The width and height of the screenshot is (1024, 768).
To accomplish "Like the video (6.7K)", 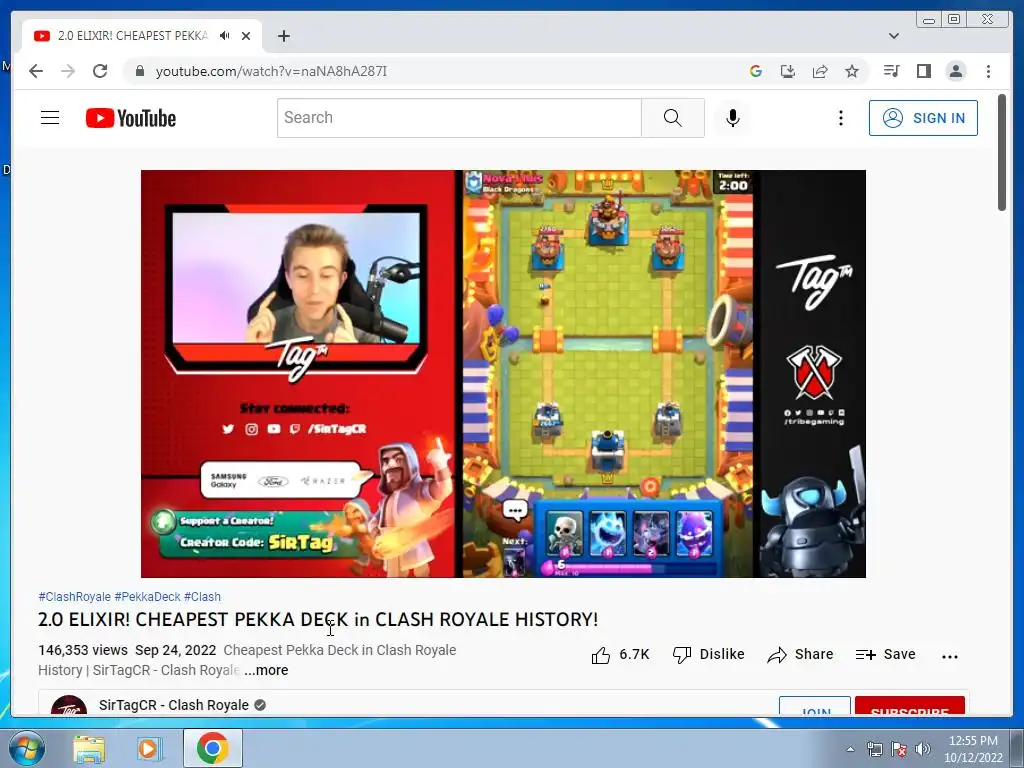I will (620, 654).
